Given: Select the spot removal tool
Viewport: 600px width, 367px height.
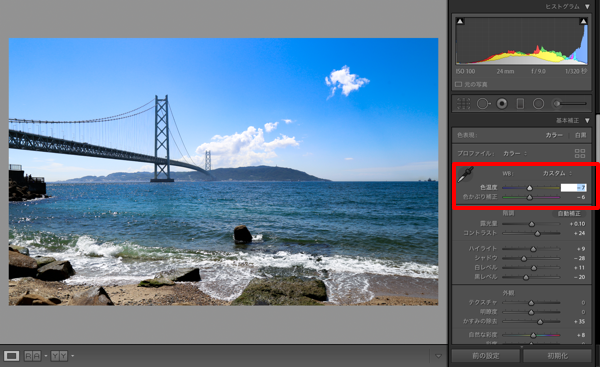Looking at the screenshot, I should click(x=483, y=103).
